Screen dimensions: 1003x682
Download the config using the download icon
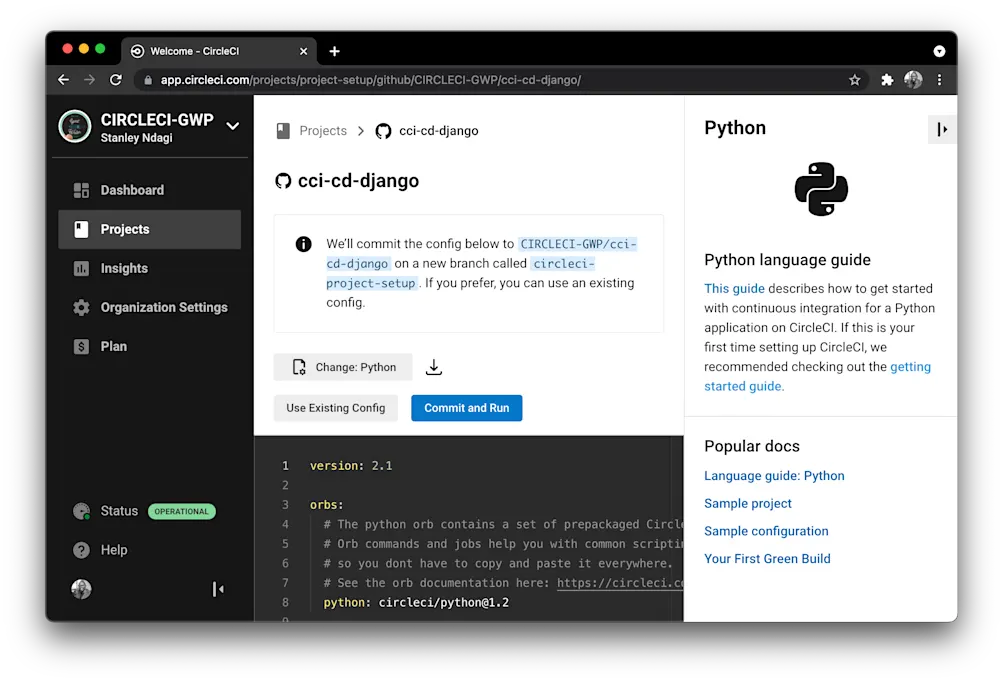tap(433, 366)
